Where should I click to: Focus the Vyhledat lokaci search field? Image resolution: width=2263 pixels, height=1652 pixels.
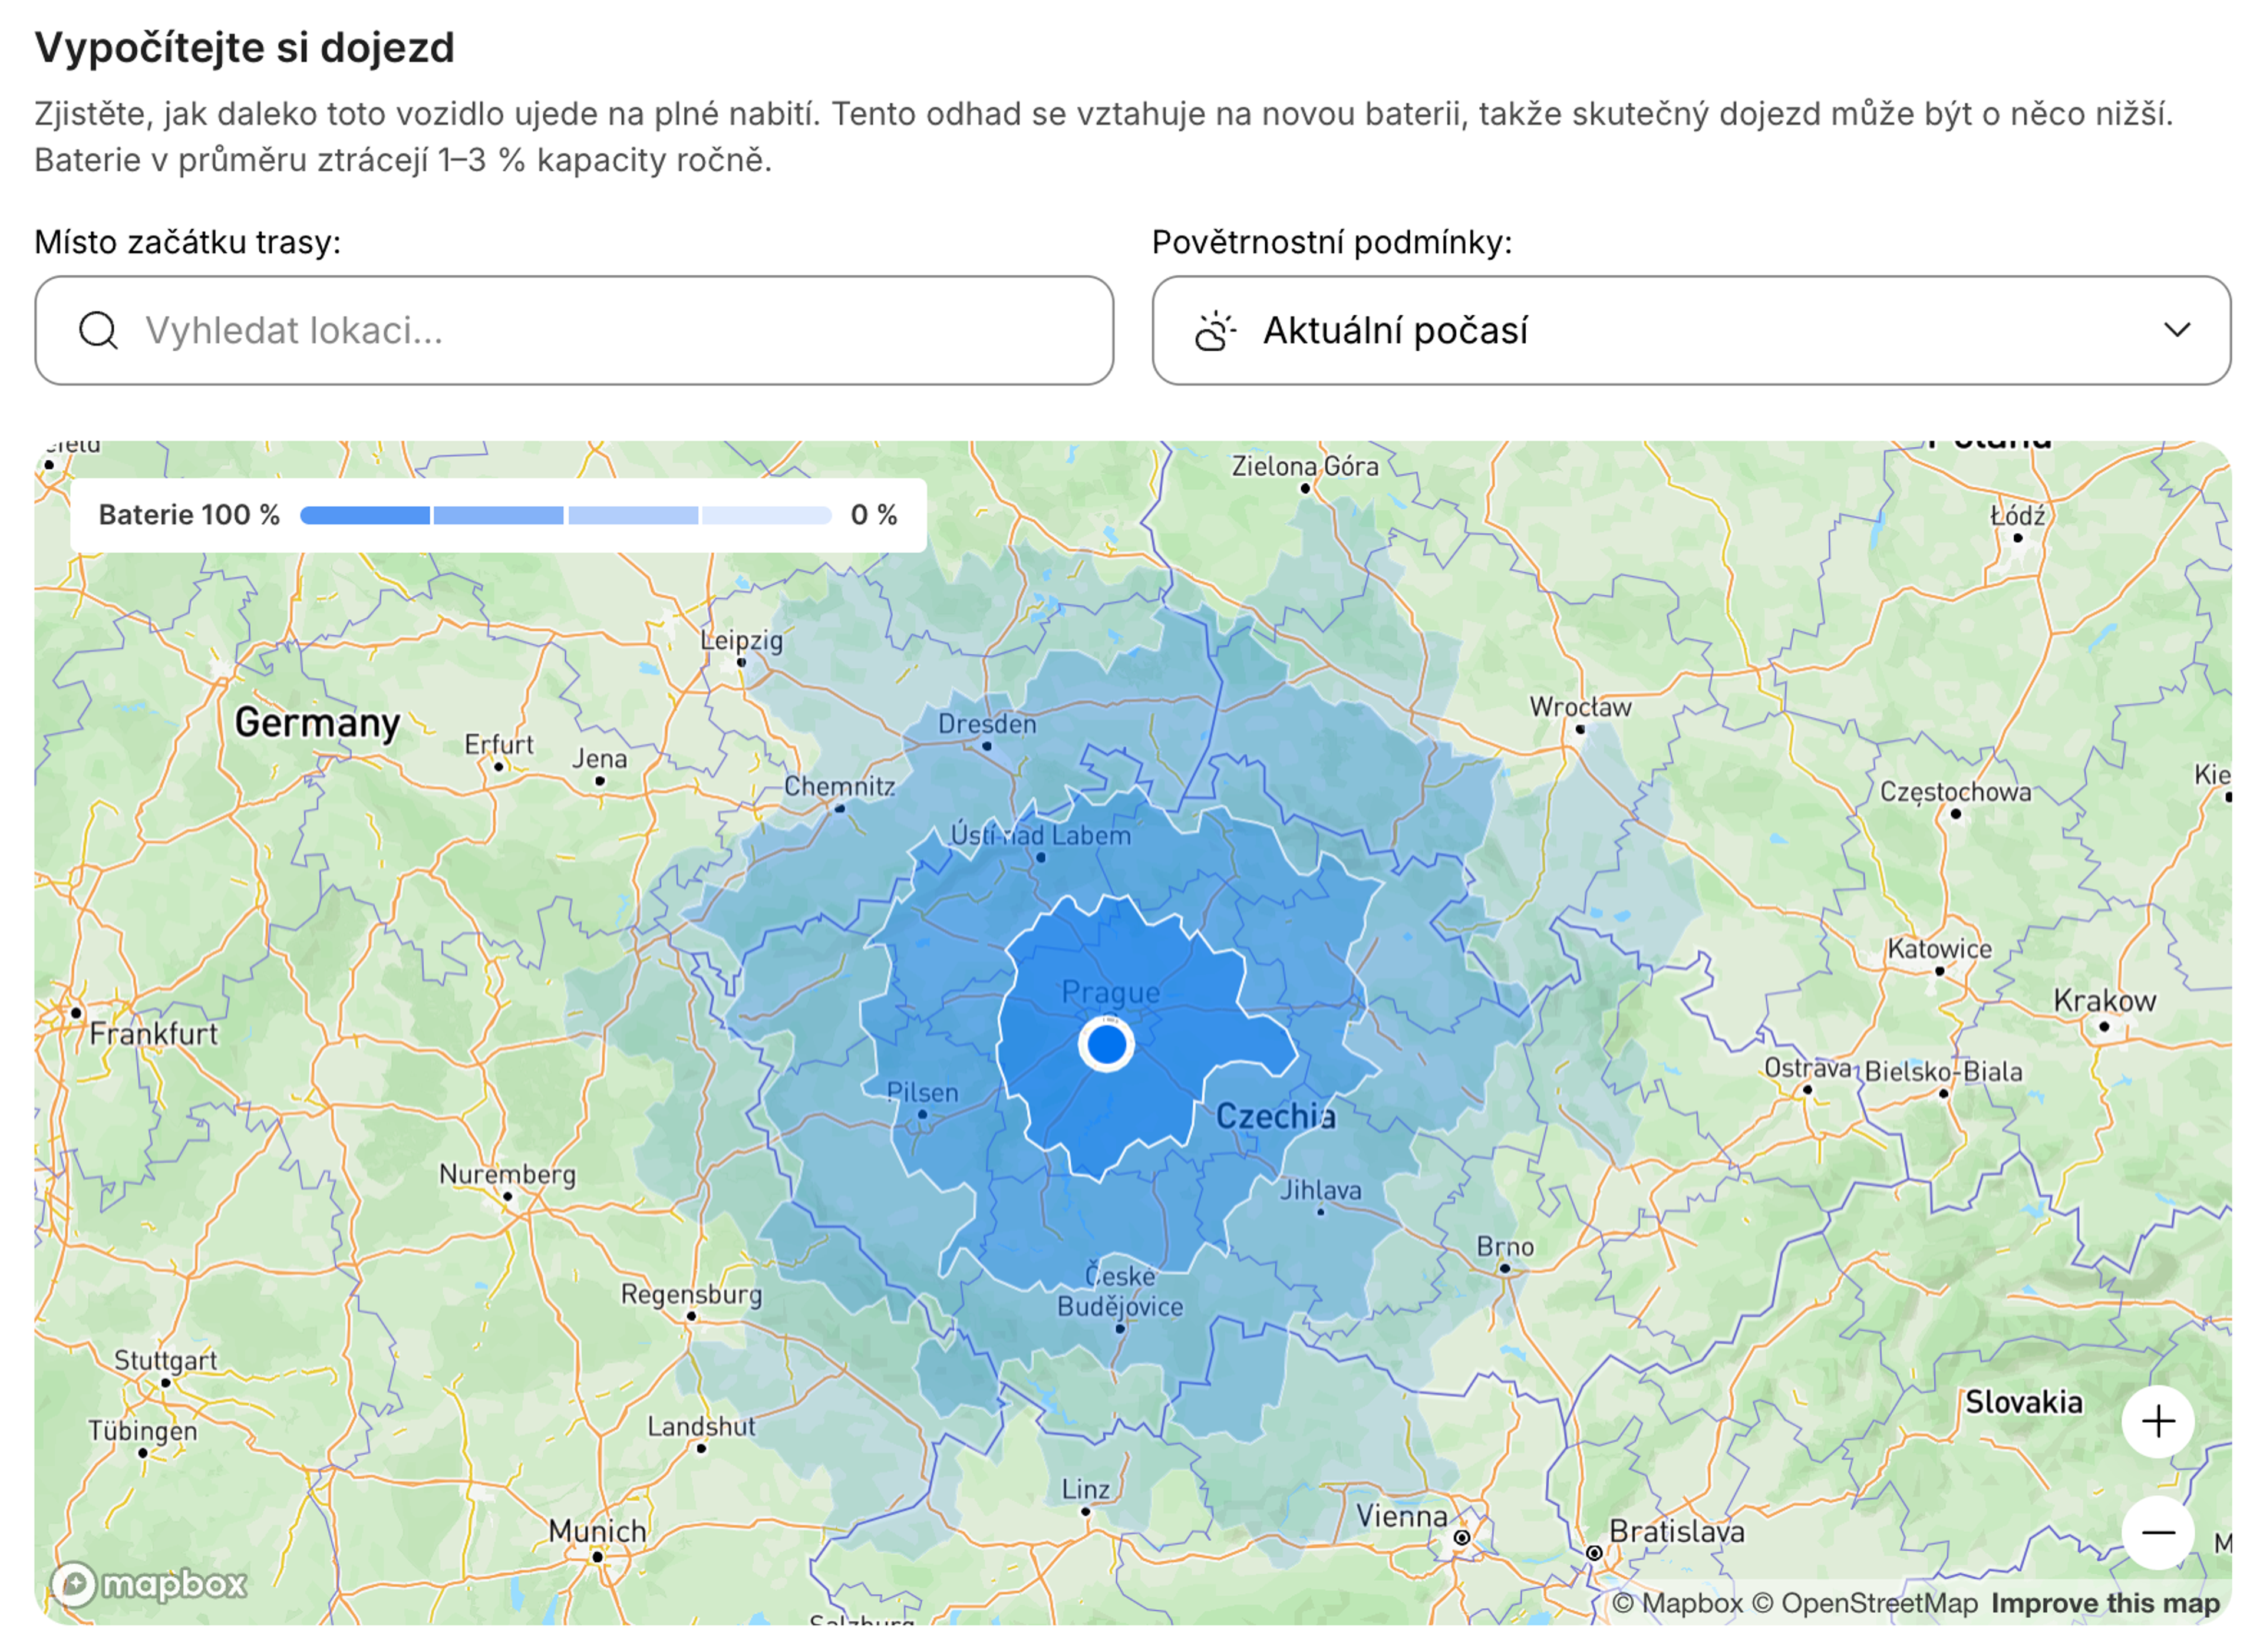(x=574, y=330)
